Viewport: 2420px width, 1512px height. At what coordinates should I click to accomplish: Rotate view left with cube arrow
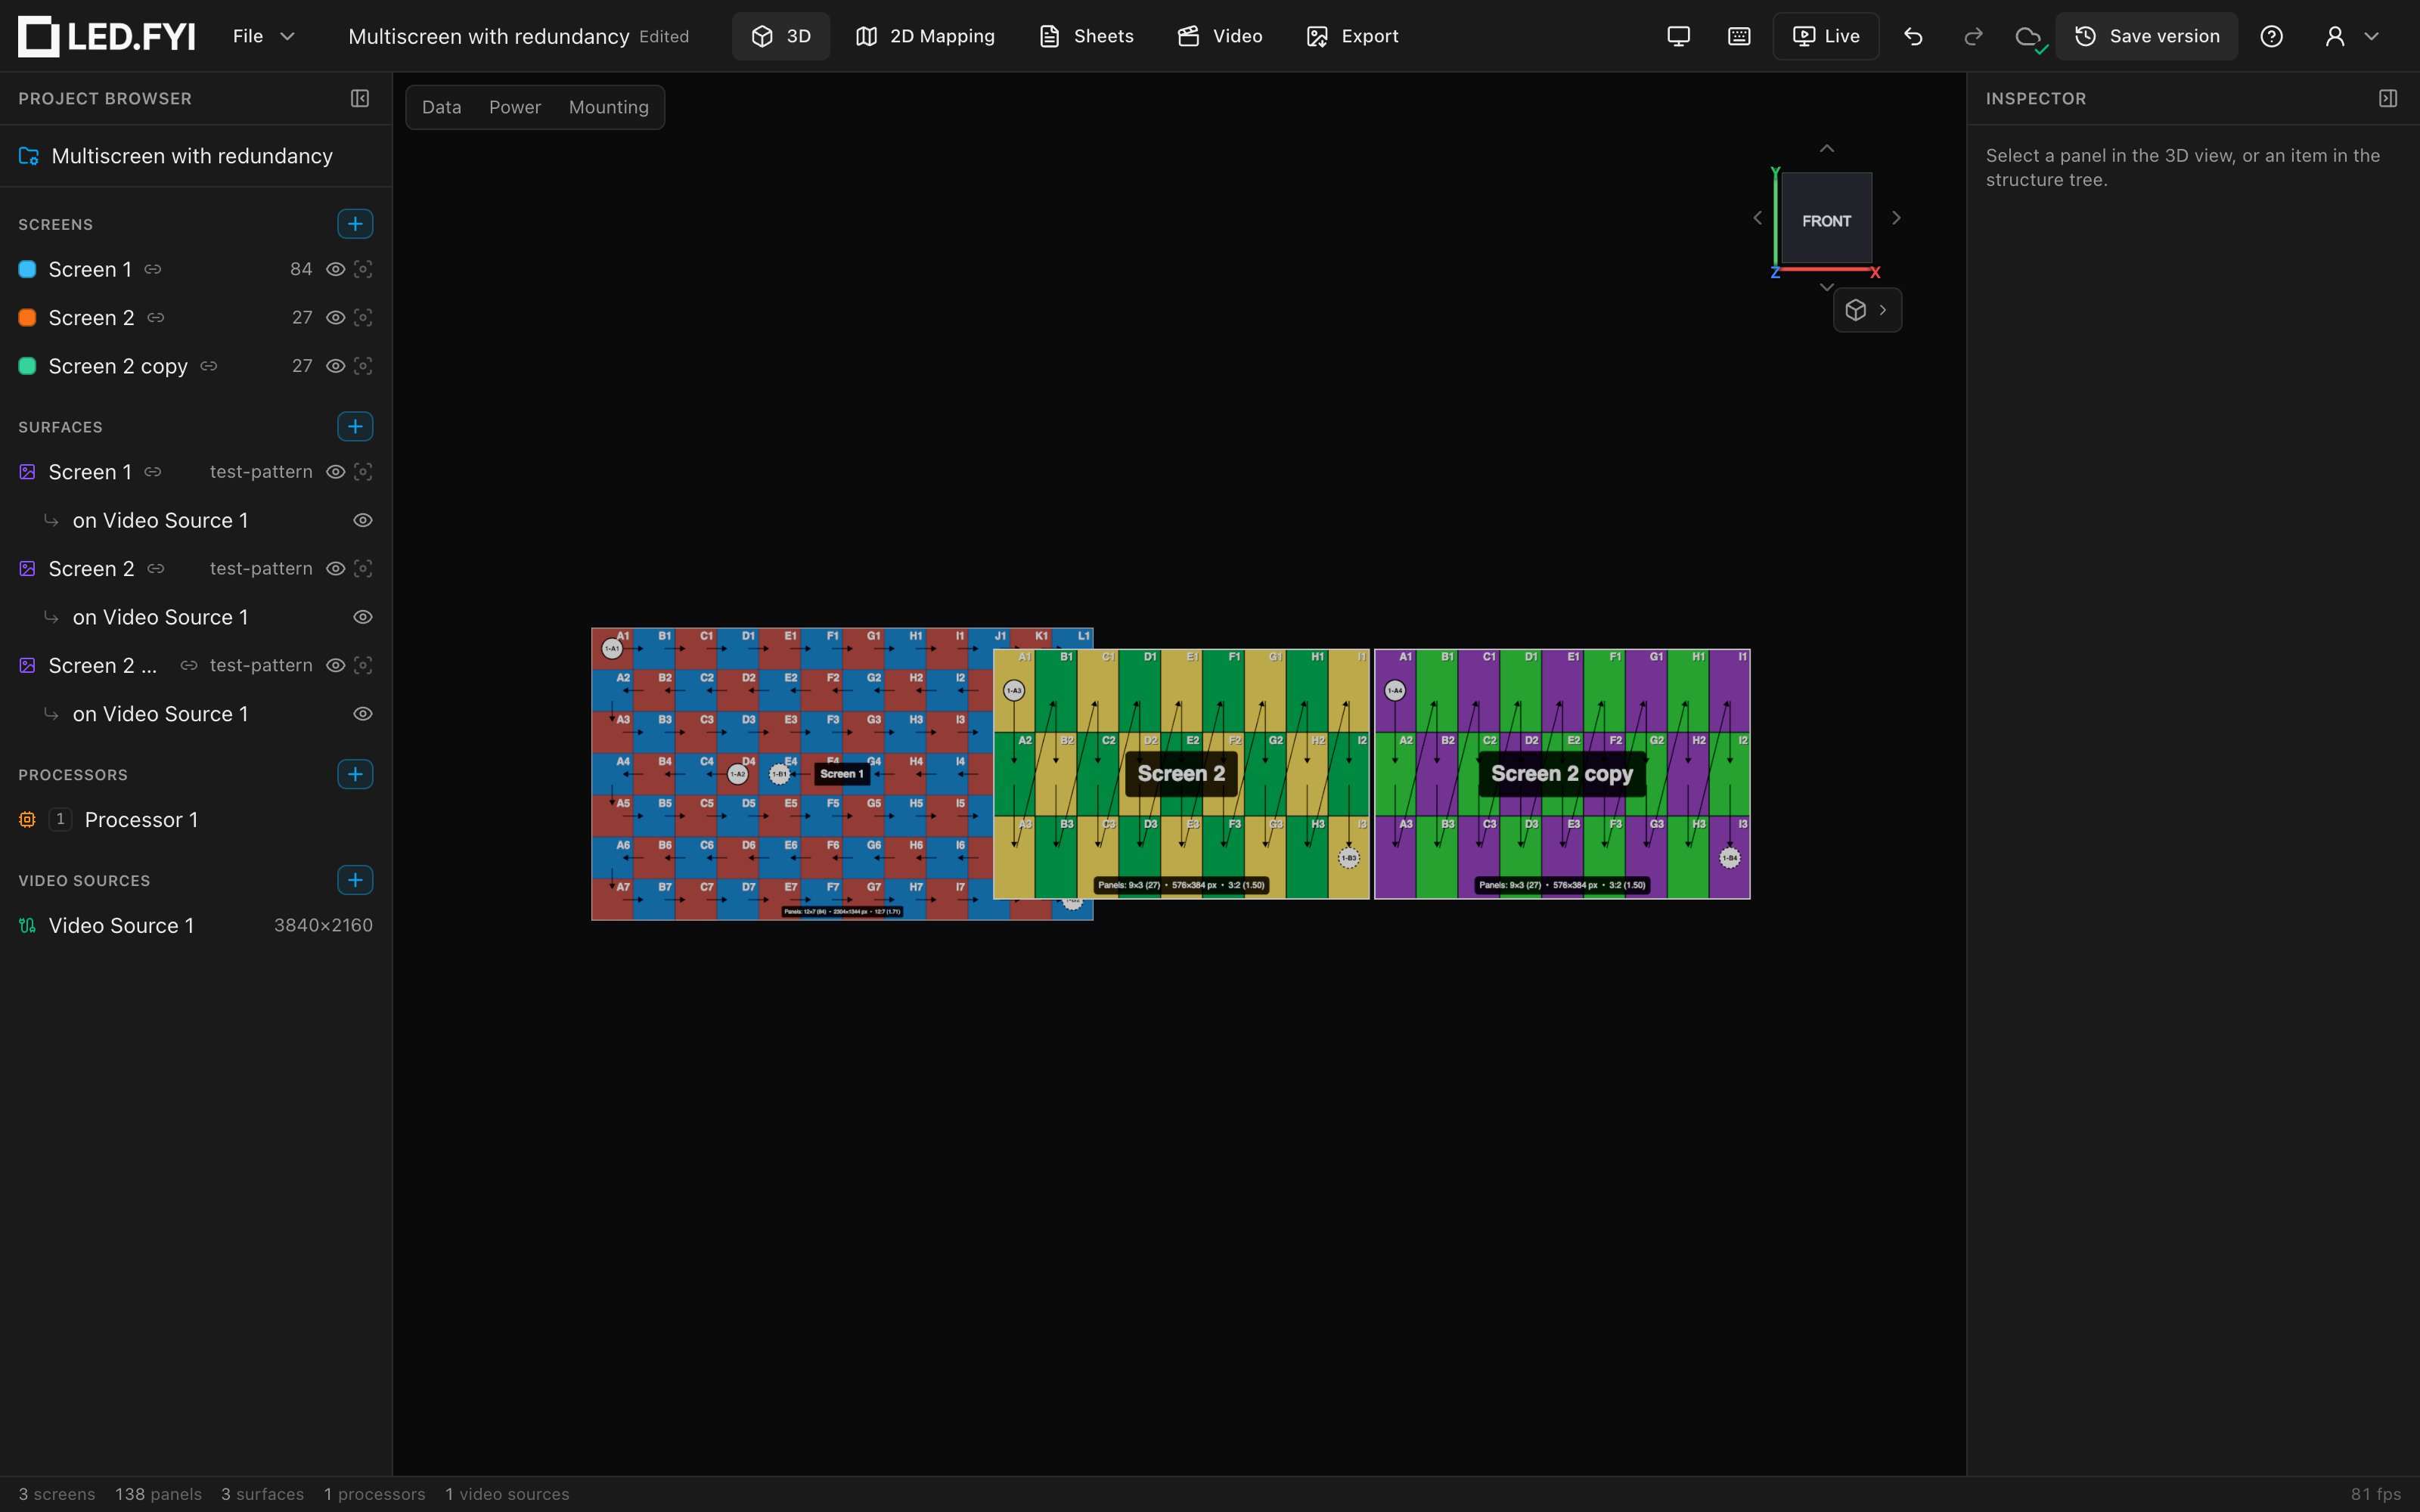click(1757, 218)
